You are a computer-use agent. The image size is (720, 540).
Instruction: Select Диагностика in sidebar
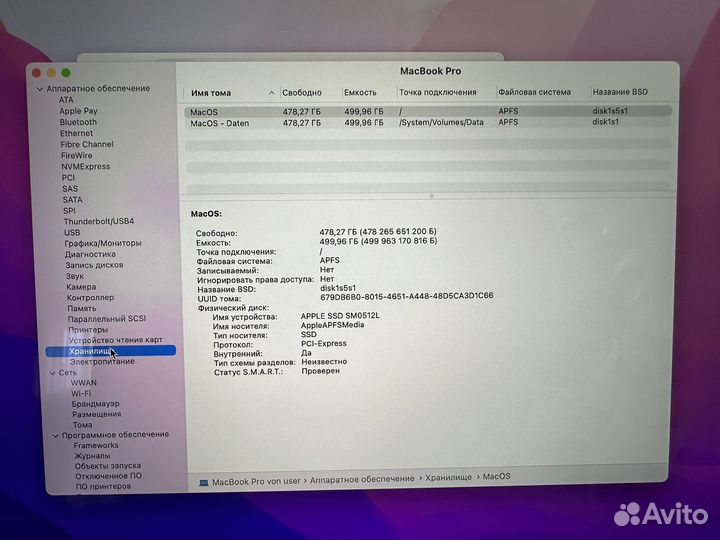(x=90, y=254)
